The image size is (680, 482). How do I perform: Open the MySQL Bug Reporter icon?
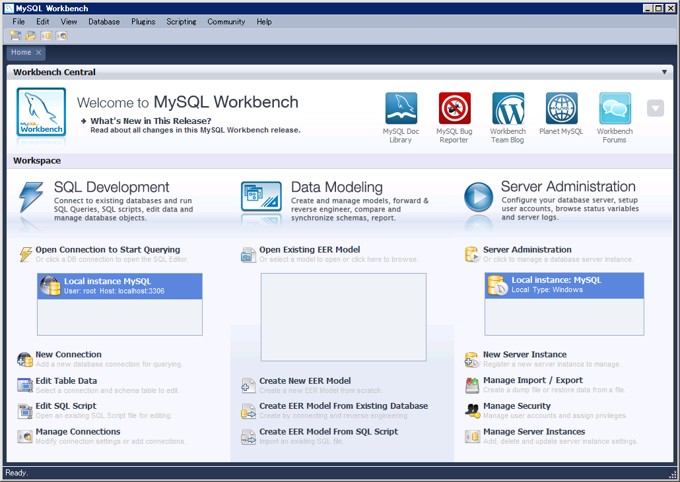click(454, 108)
